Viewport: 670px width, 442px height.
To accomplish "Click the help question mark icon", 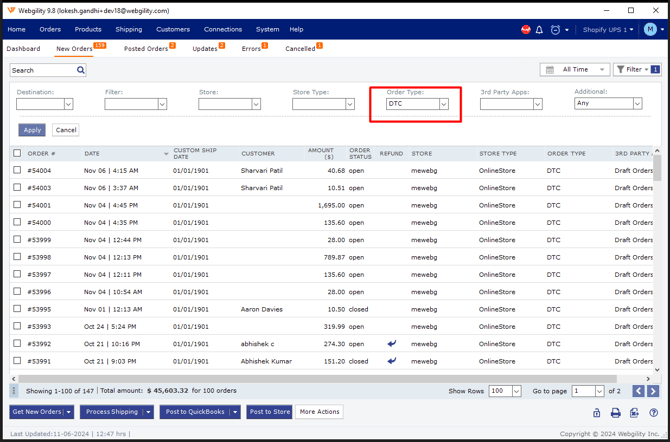I will [653, 412].
